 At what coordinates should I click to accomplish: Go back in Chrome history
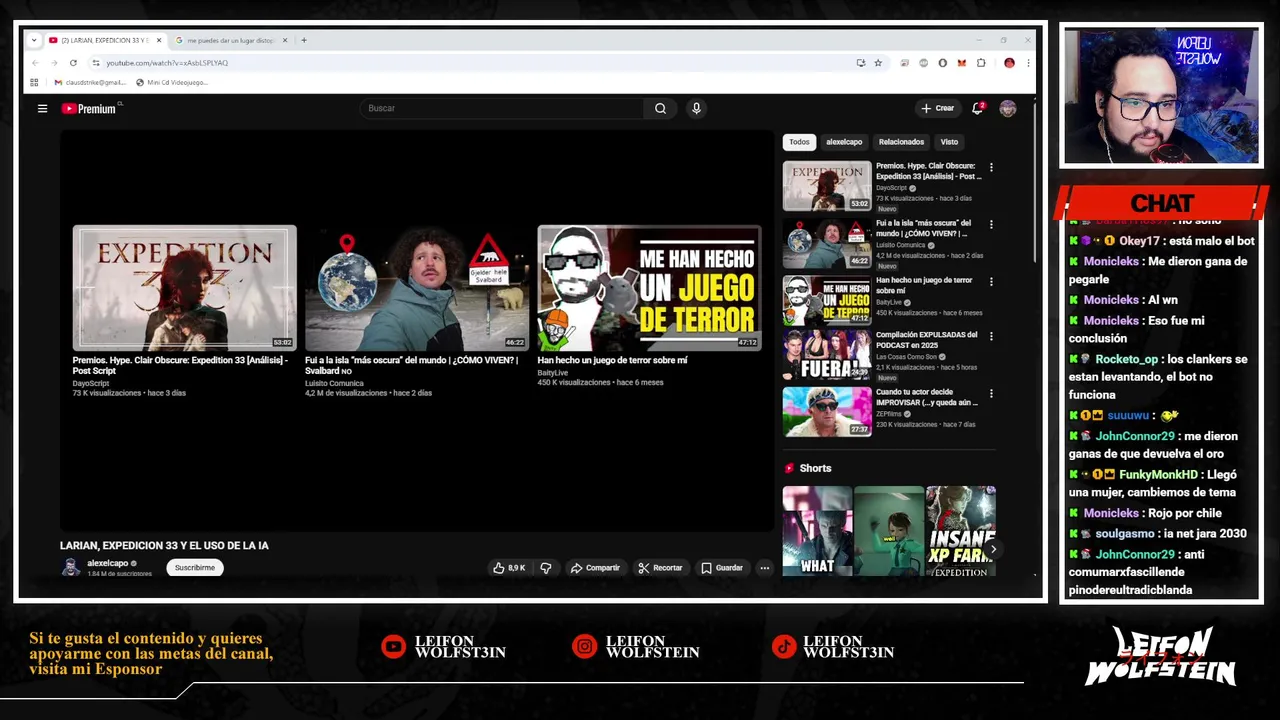[x=35, y=62]
